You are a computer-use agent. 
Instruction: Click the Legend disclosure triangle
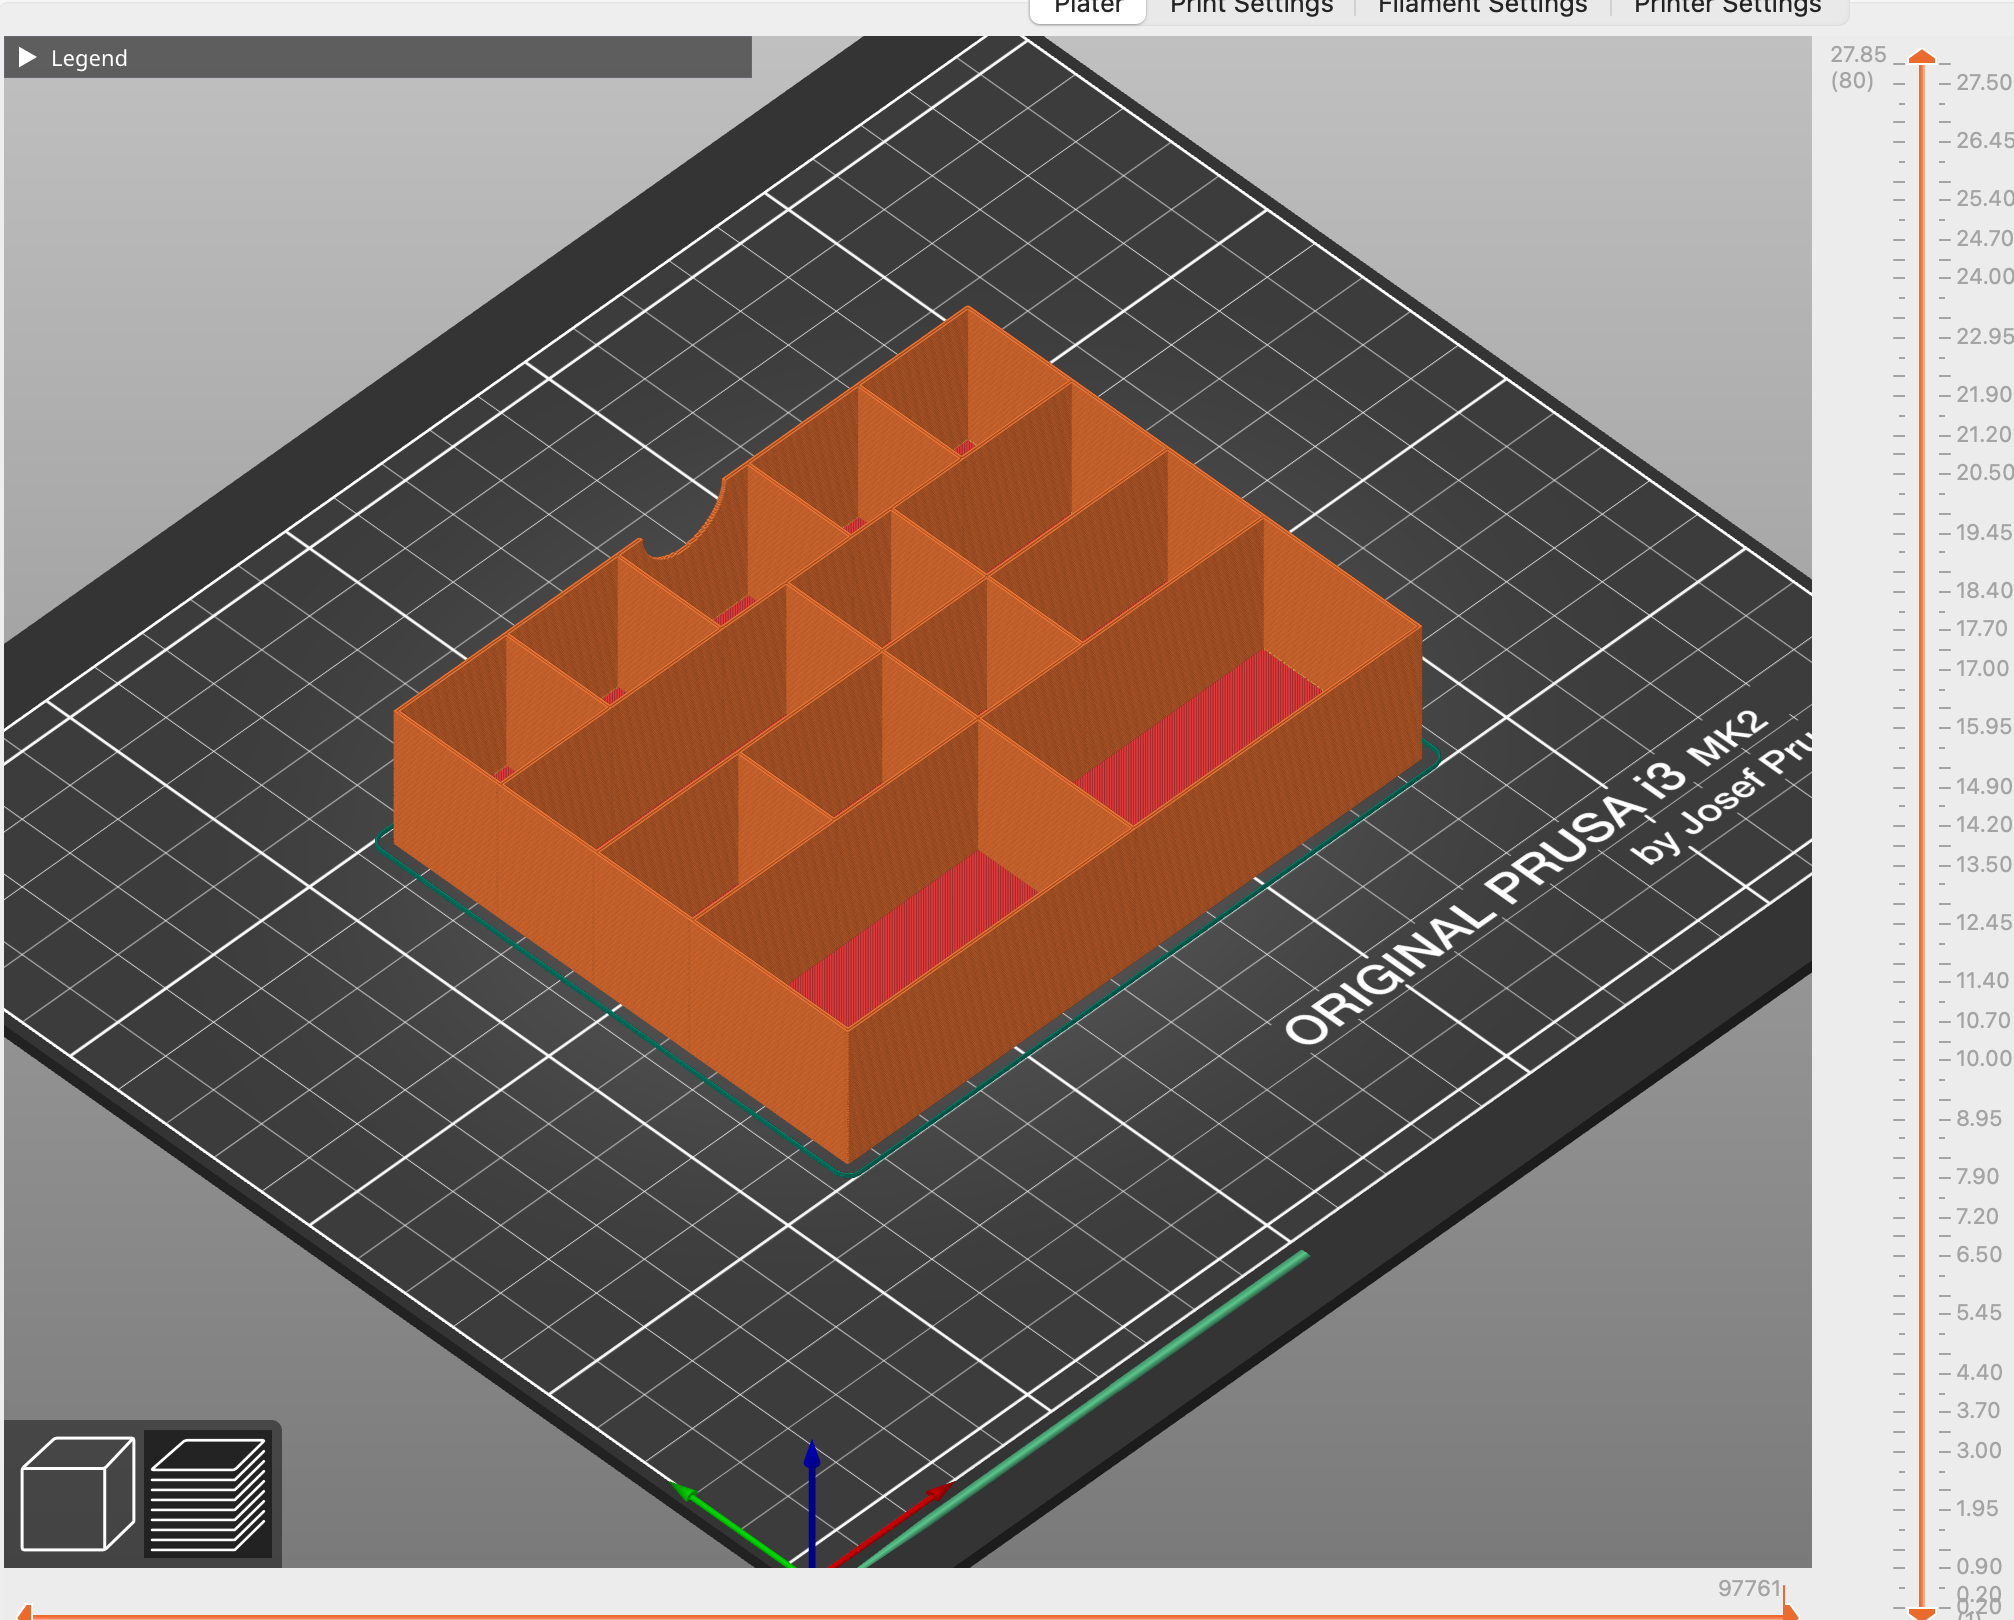click(x=26, y=58)
